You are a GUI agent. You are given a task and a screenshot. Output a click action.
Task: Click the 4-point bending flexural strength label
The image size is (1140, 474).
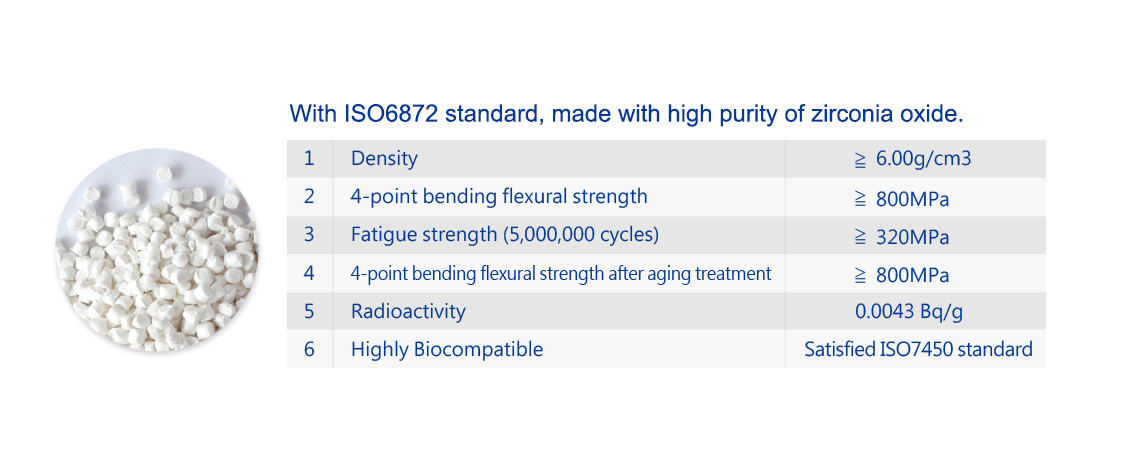point(499,197)
